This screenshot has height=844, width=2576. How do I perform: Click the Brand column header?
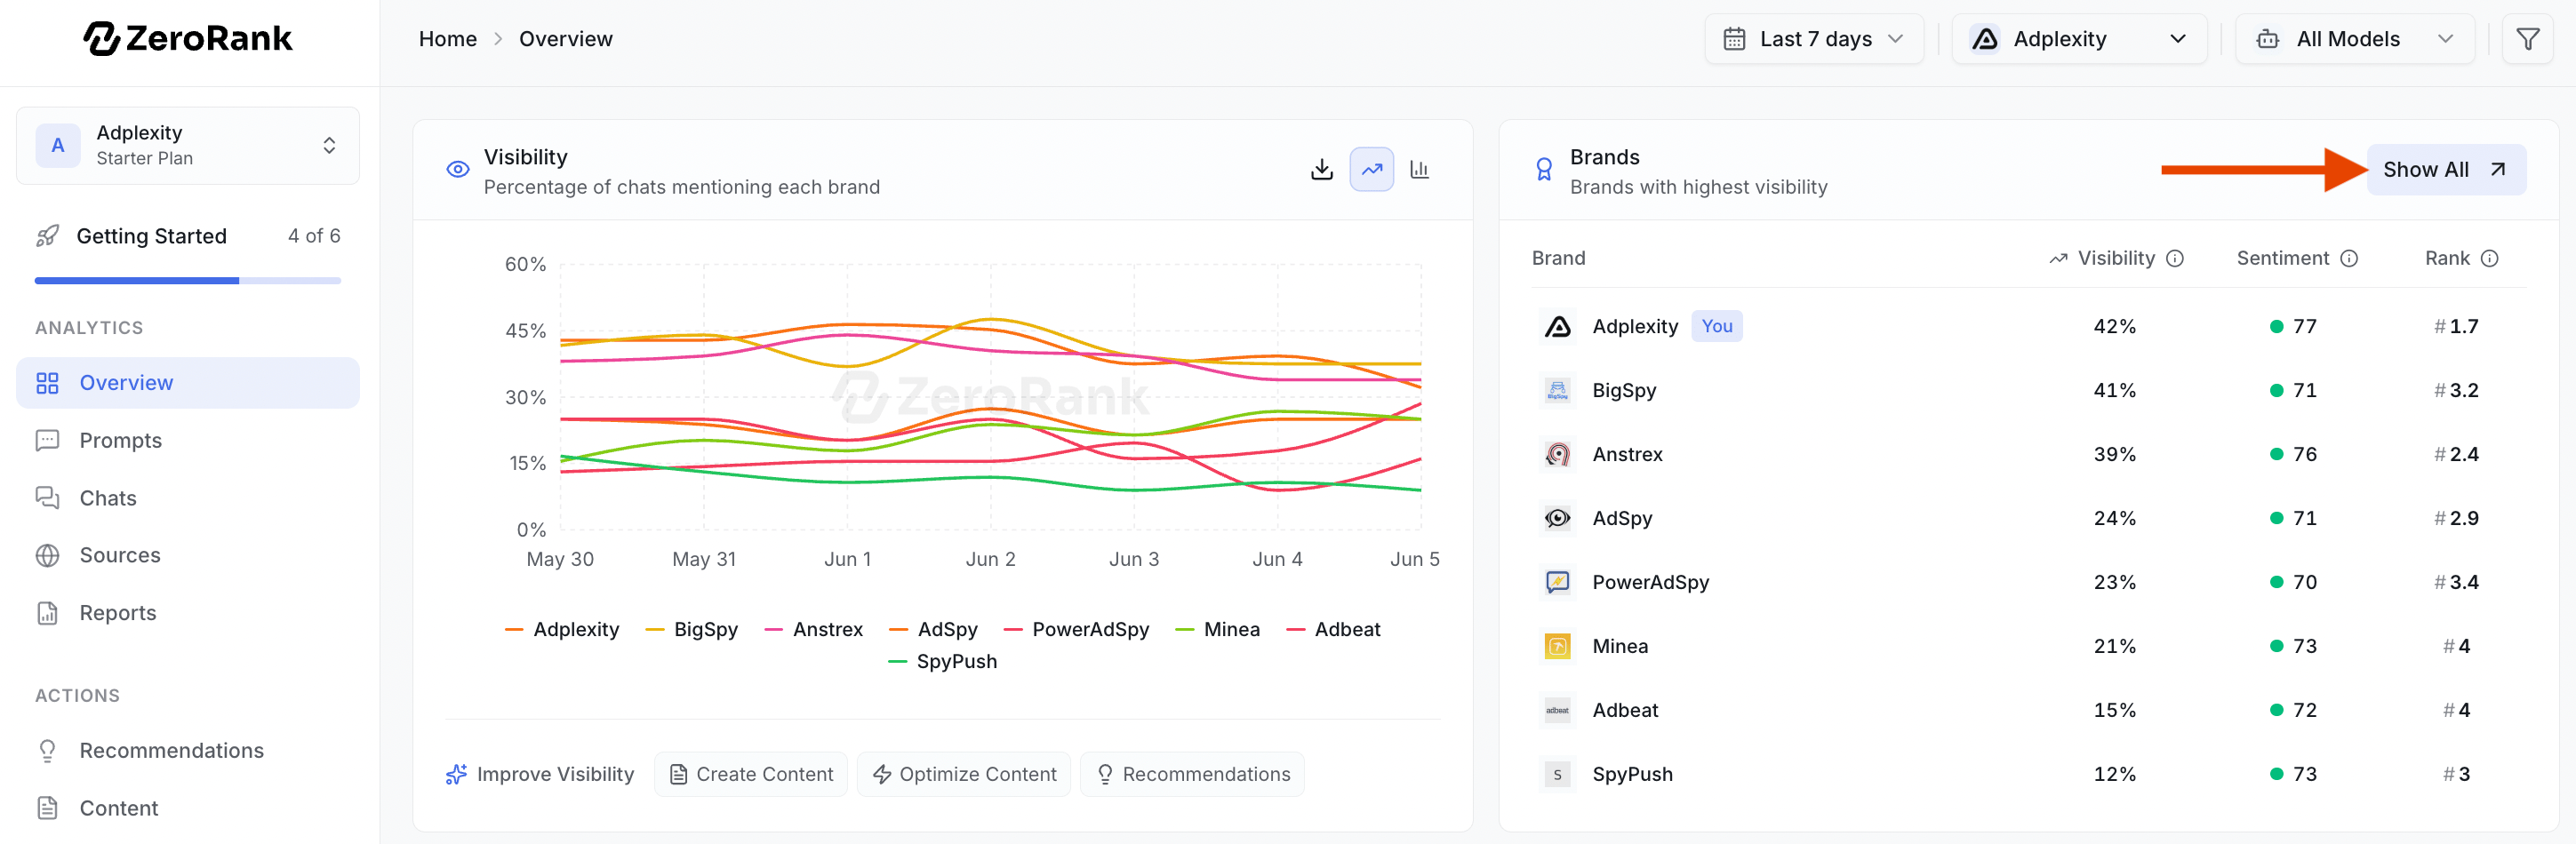[x=1559, y=258]
